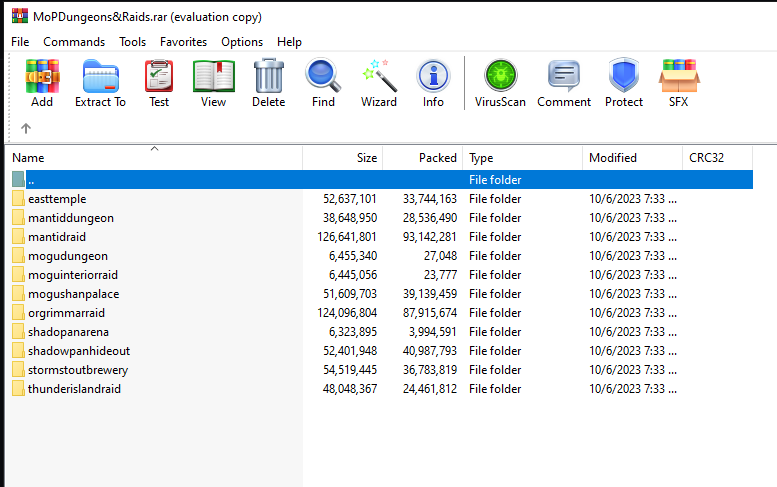777x487 pixels.
Task: Select the orgrimmarraid folder icon
Action: tap(18, 313)
